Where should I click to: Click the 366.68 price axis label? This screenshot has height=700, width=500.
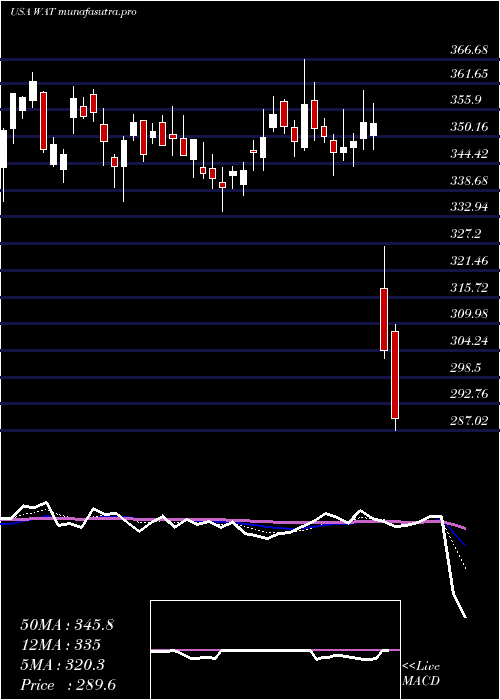(x=468, y=50)
